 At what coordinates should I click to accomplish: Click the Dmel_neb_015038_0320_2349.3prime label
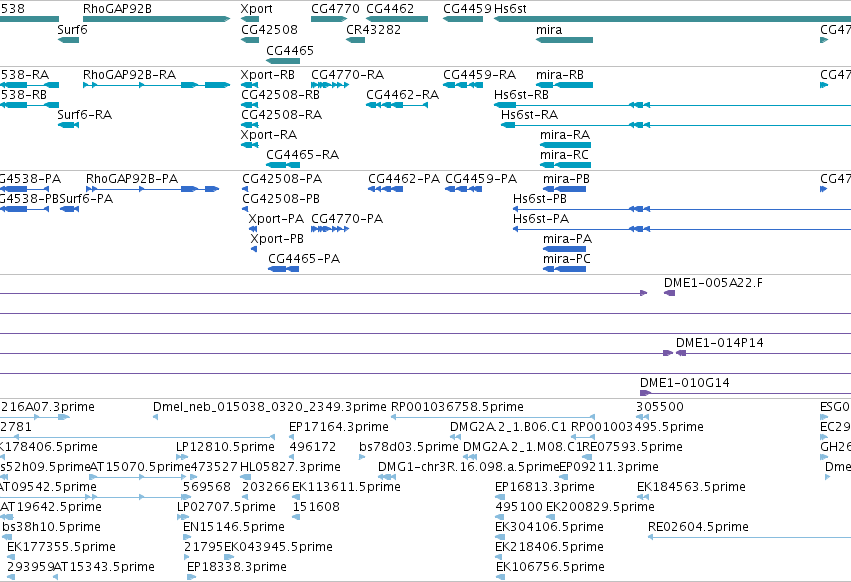pyautogui.click(x=270, y=407)
